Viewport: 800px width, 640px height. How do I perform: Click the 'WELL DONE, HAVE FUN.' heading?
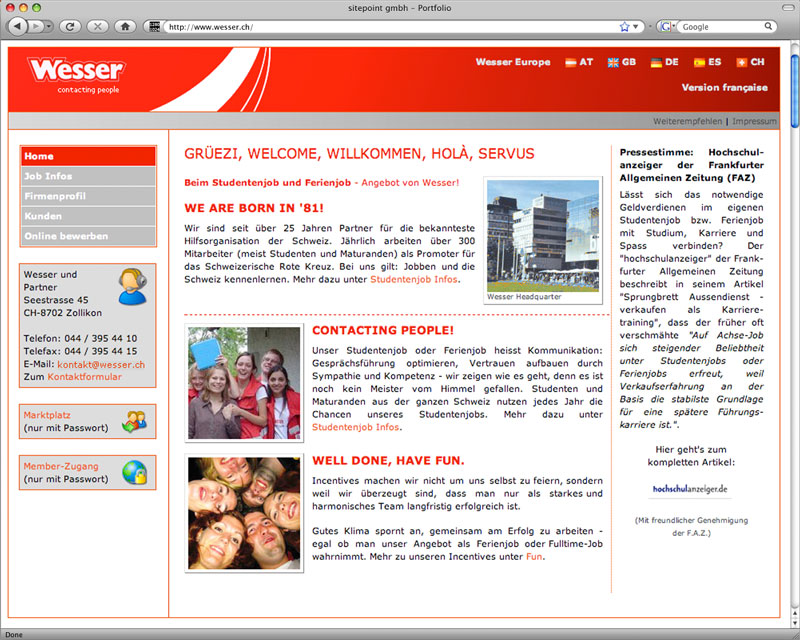point(388,461)
